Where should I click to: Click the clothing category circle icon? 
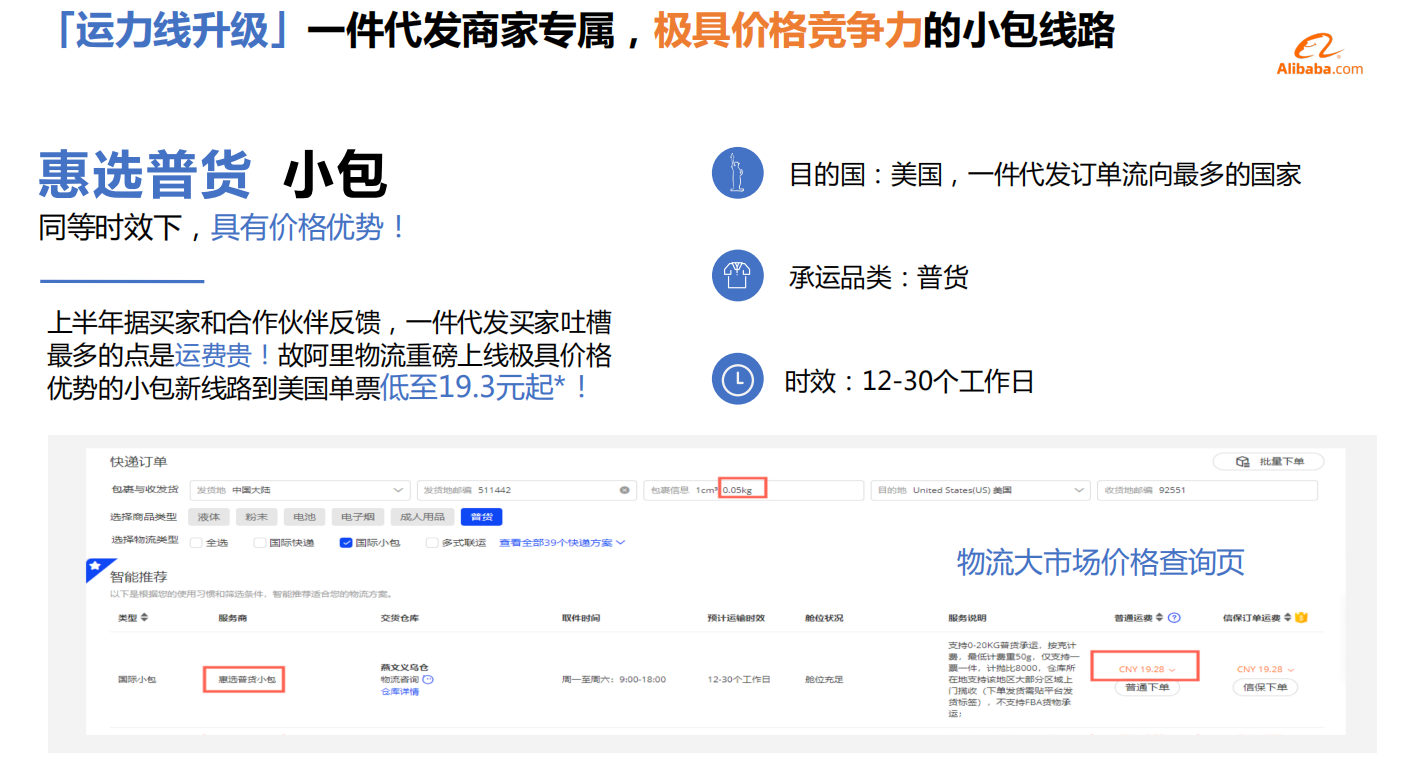click(x=737, y=276)
